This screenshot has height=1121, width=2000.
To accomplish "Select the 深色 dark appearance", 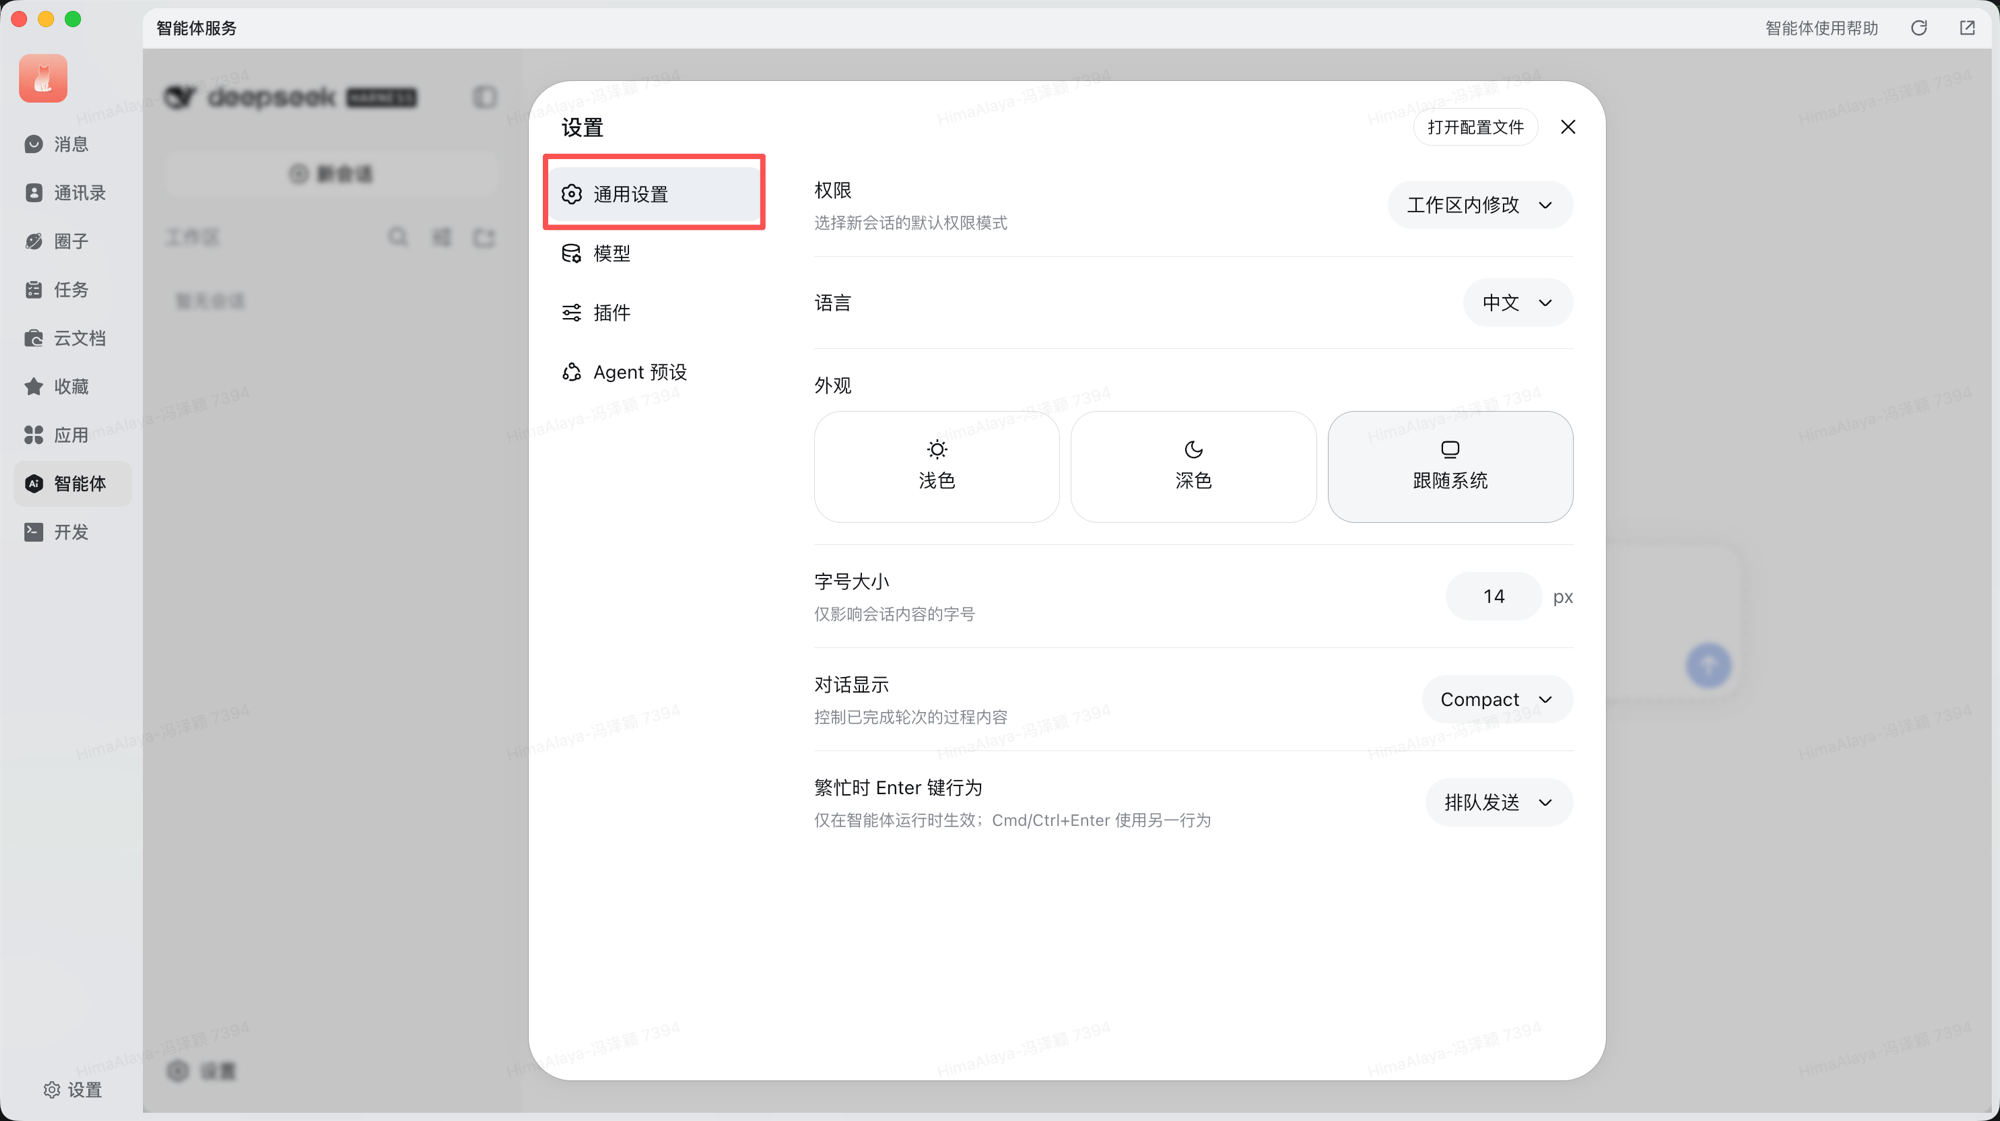I will (x=1193, y=466).
